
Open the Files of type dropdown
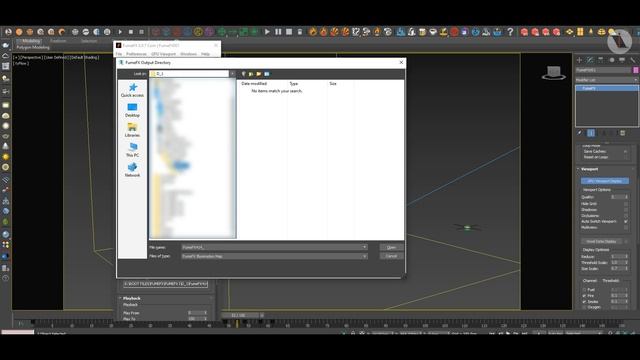coord(364,256)
